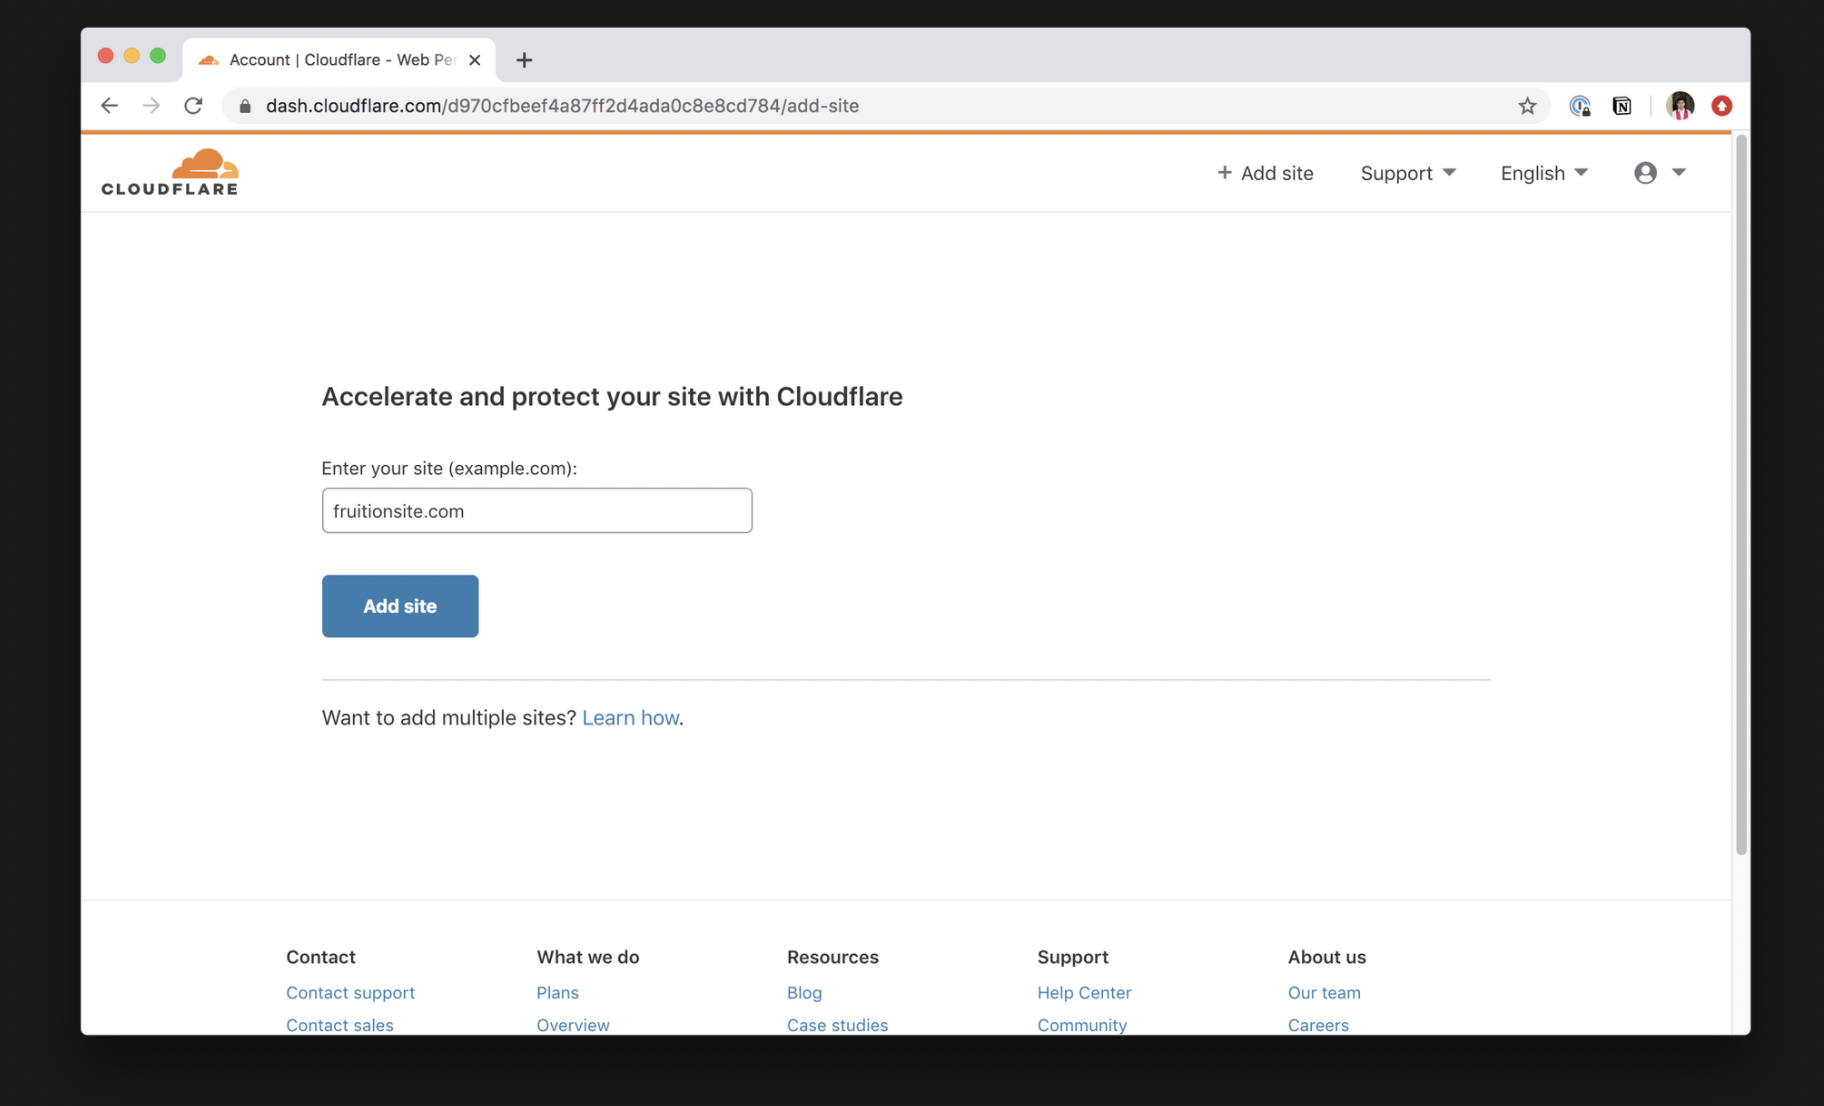The image size is (1824, 1106).
Task: Open the English language dropdown
Action: [1543, 173]
